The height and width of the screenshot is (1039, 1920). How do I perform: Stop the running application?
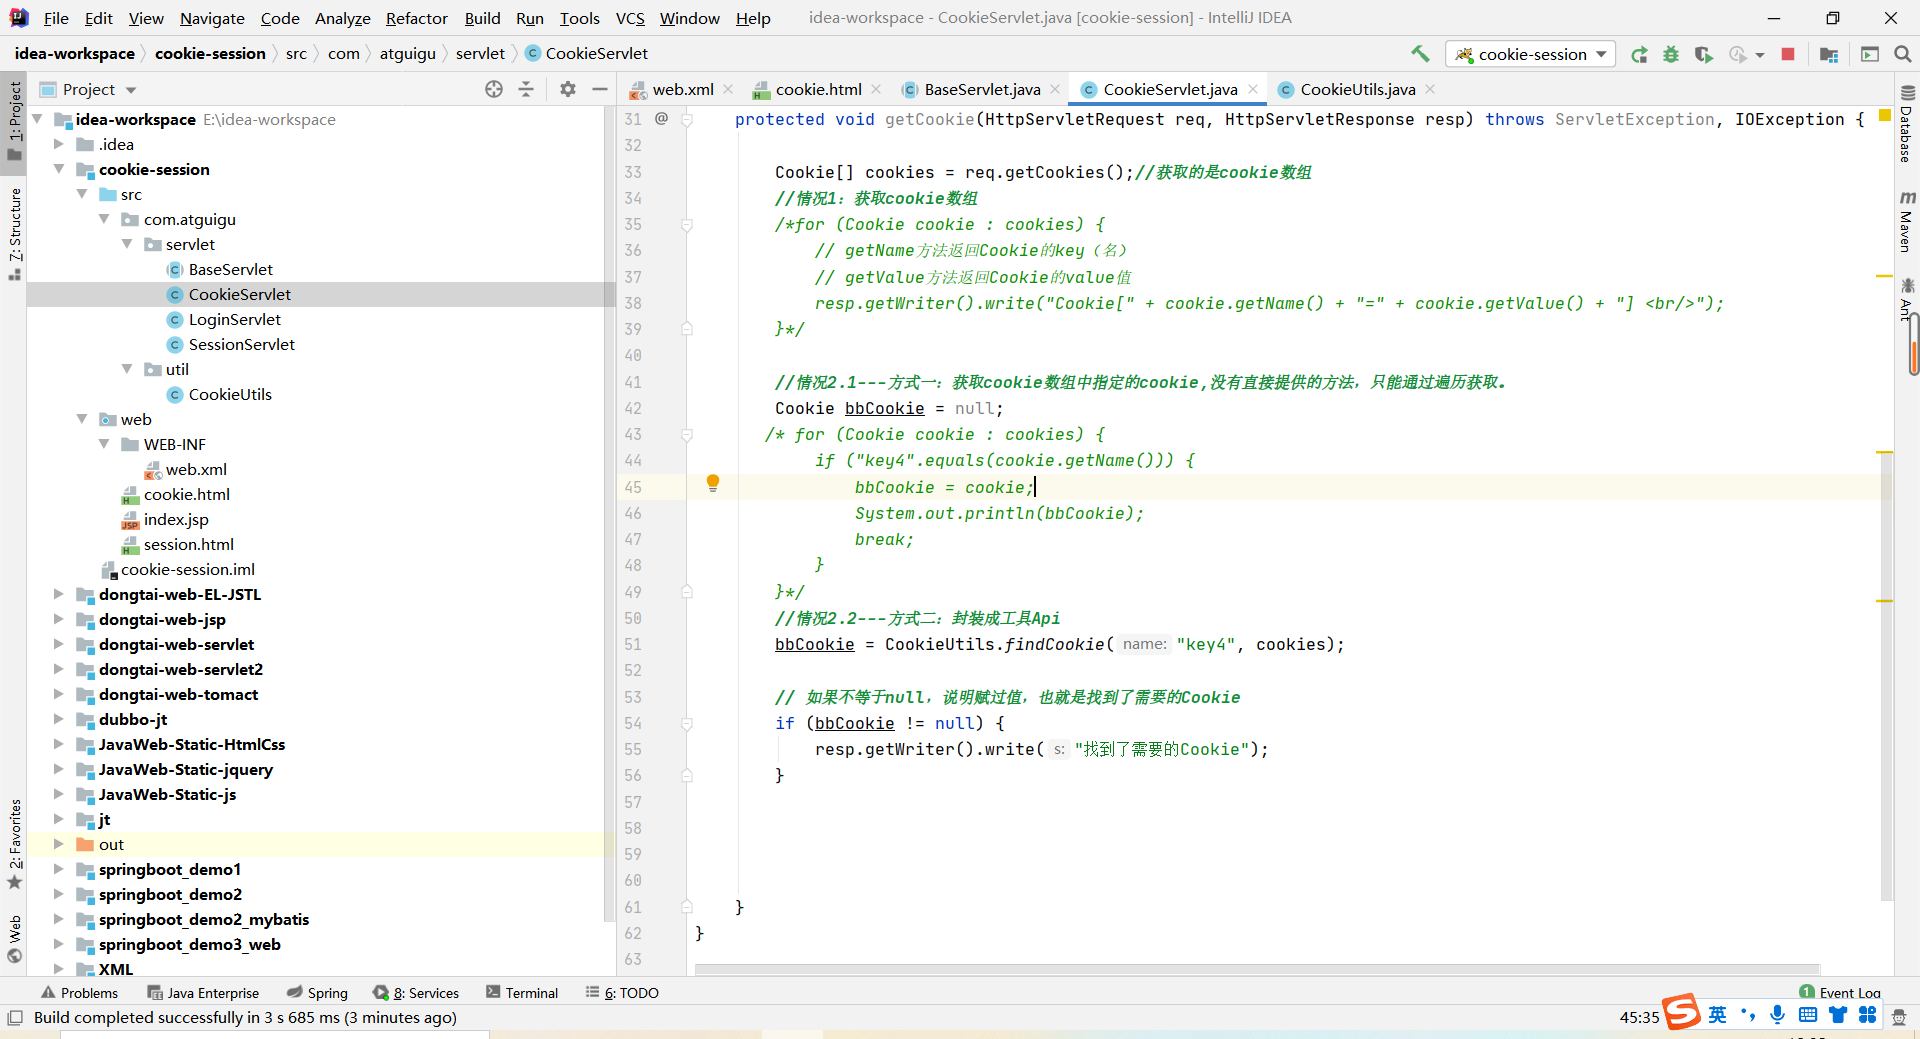pyautogui.click(x=1788, y=54)
